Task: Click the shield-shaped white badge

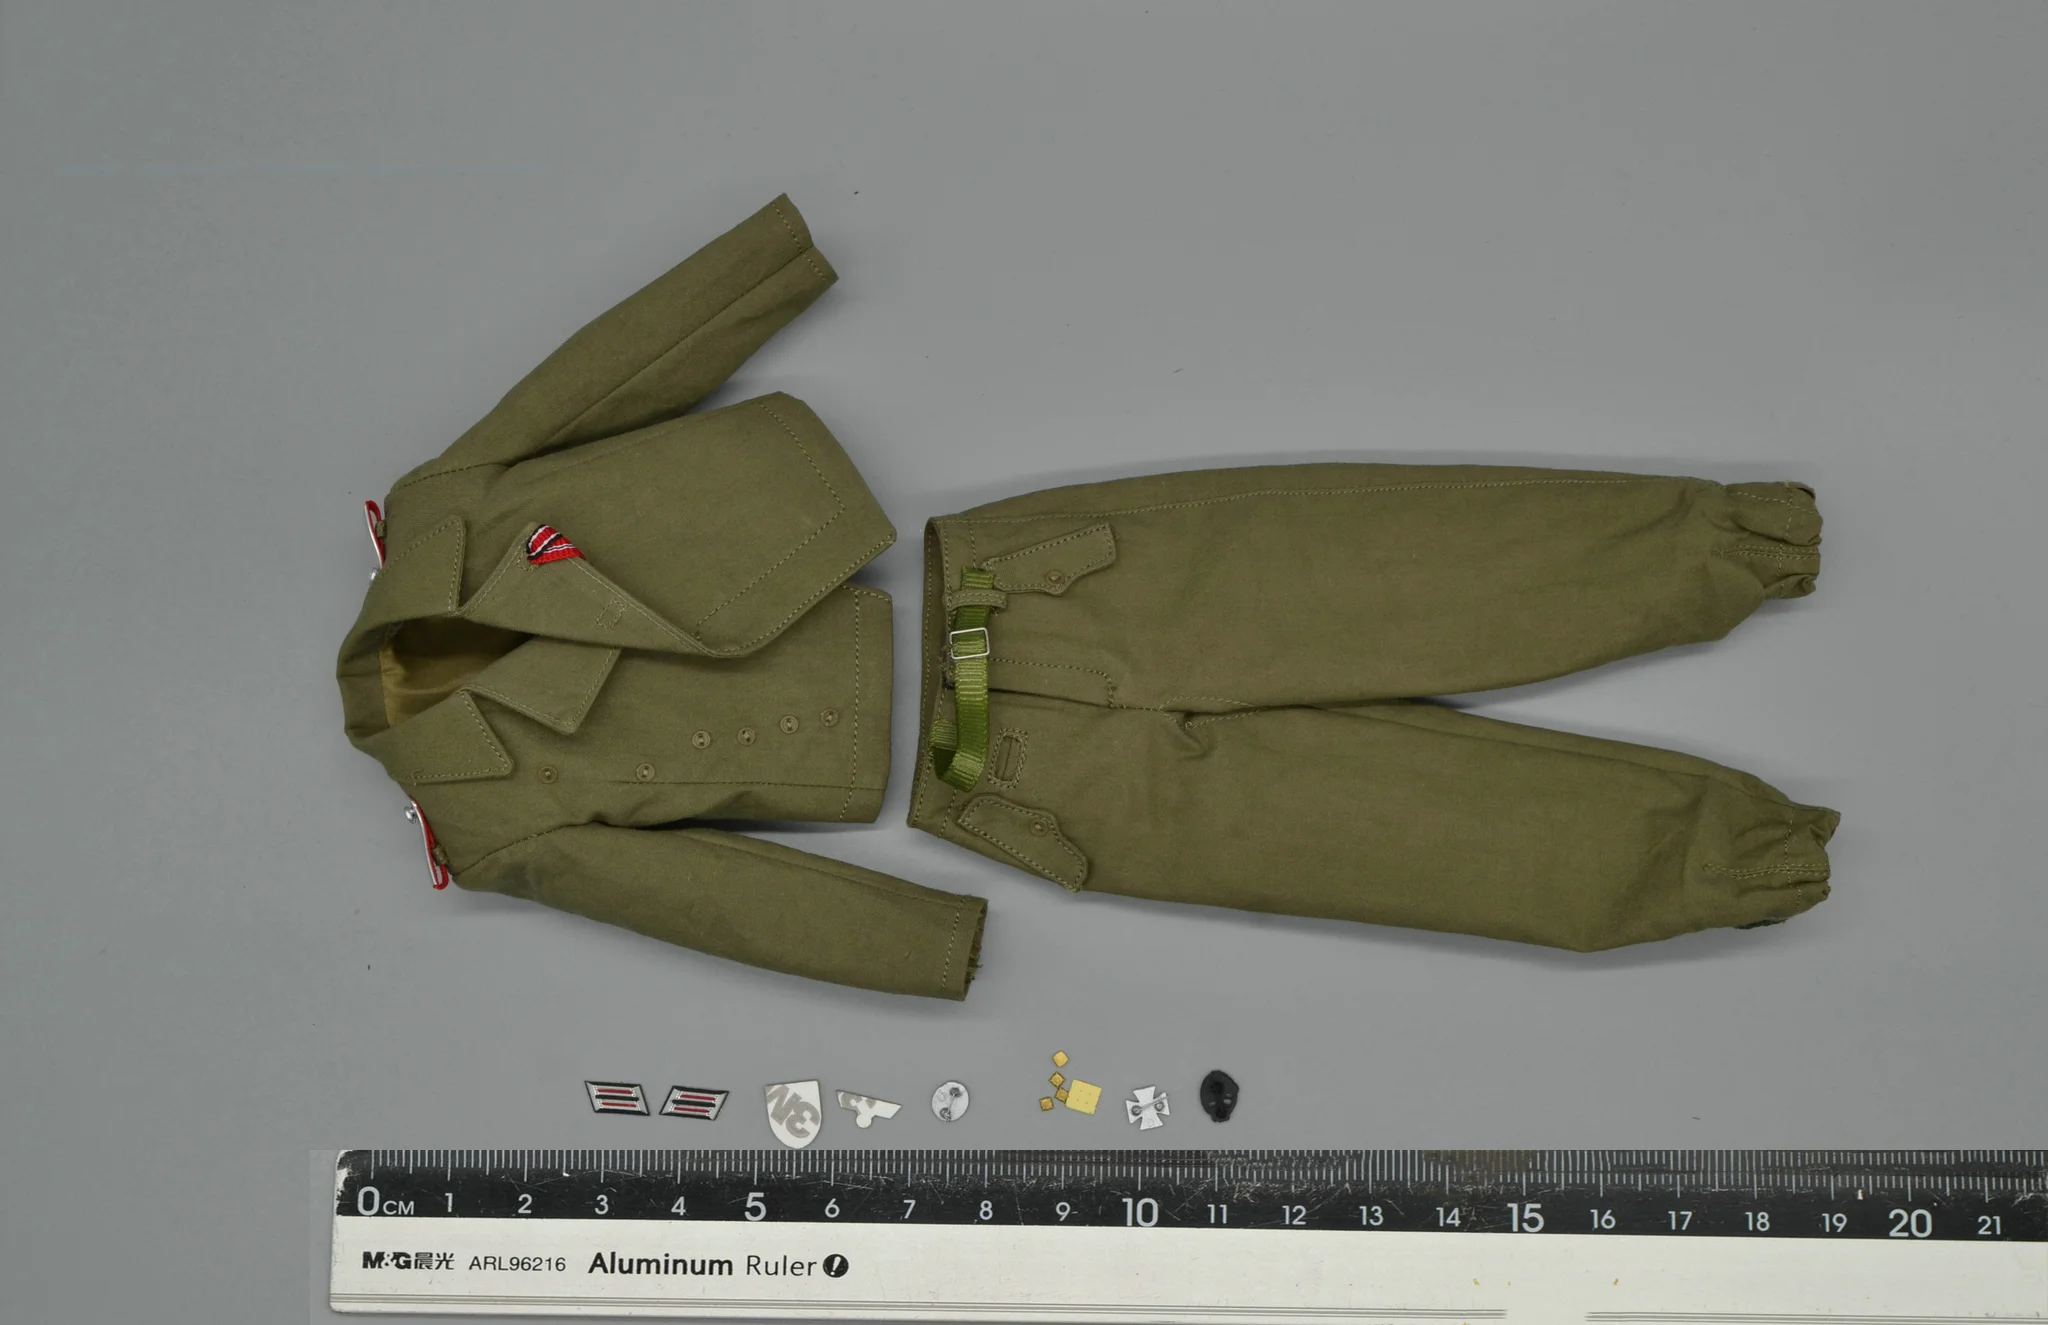Action: (794, 1112)
